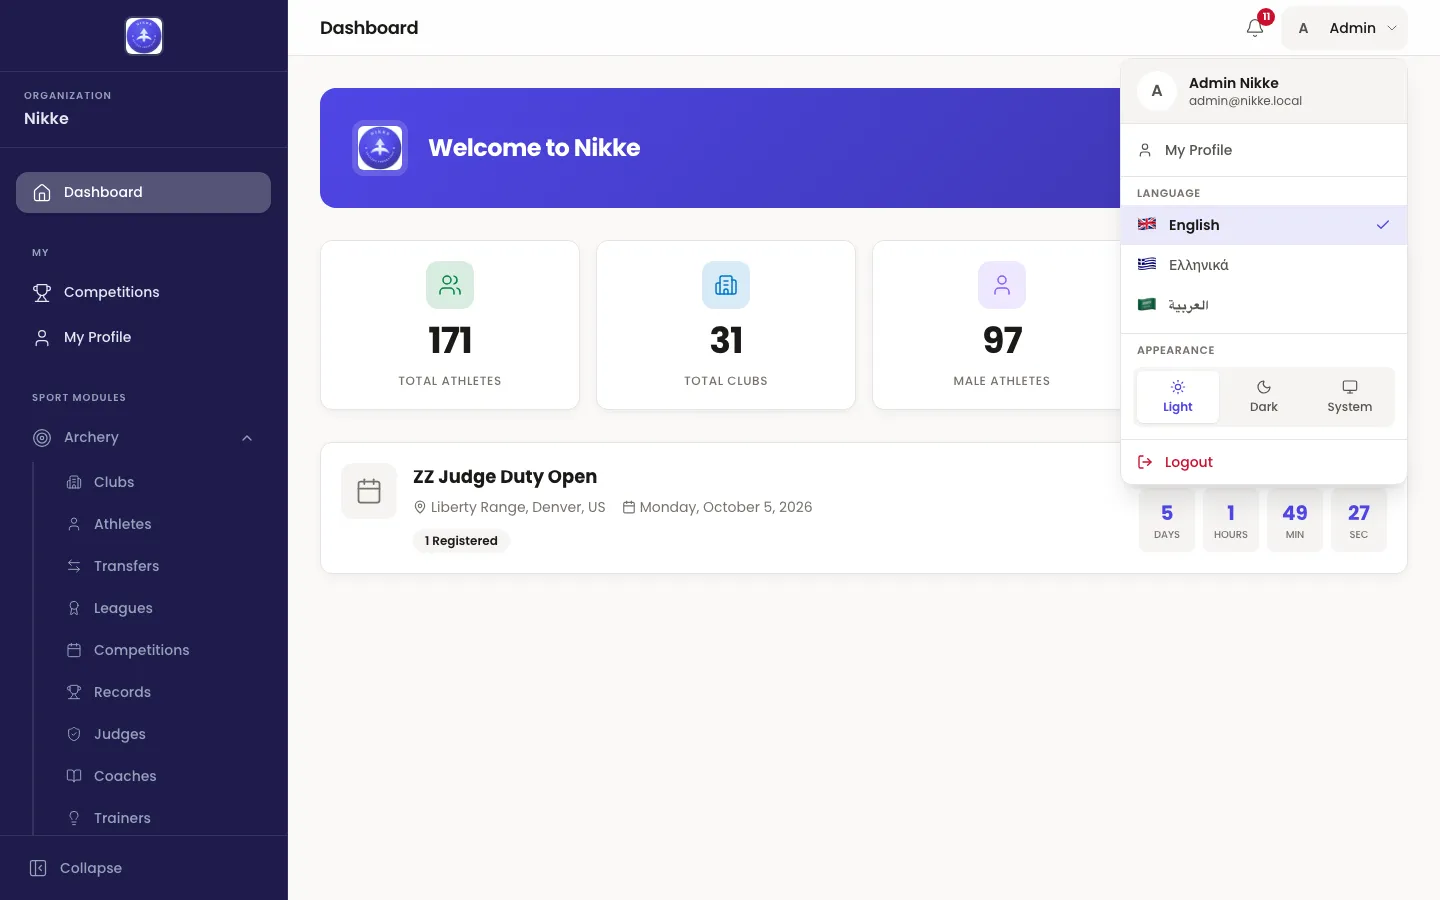Image resolution: width=1440 pixels, height=900 pixels.
Task: Select Ελληνικά language option
Action: tap(1264, 265)
